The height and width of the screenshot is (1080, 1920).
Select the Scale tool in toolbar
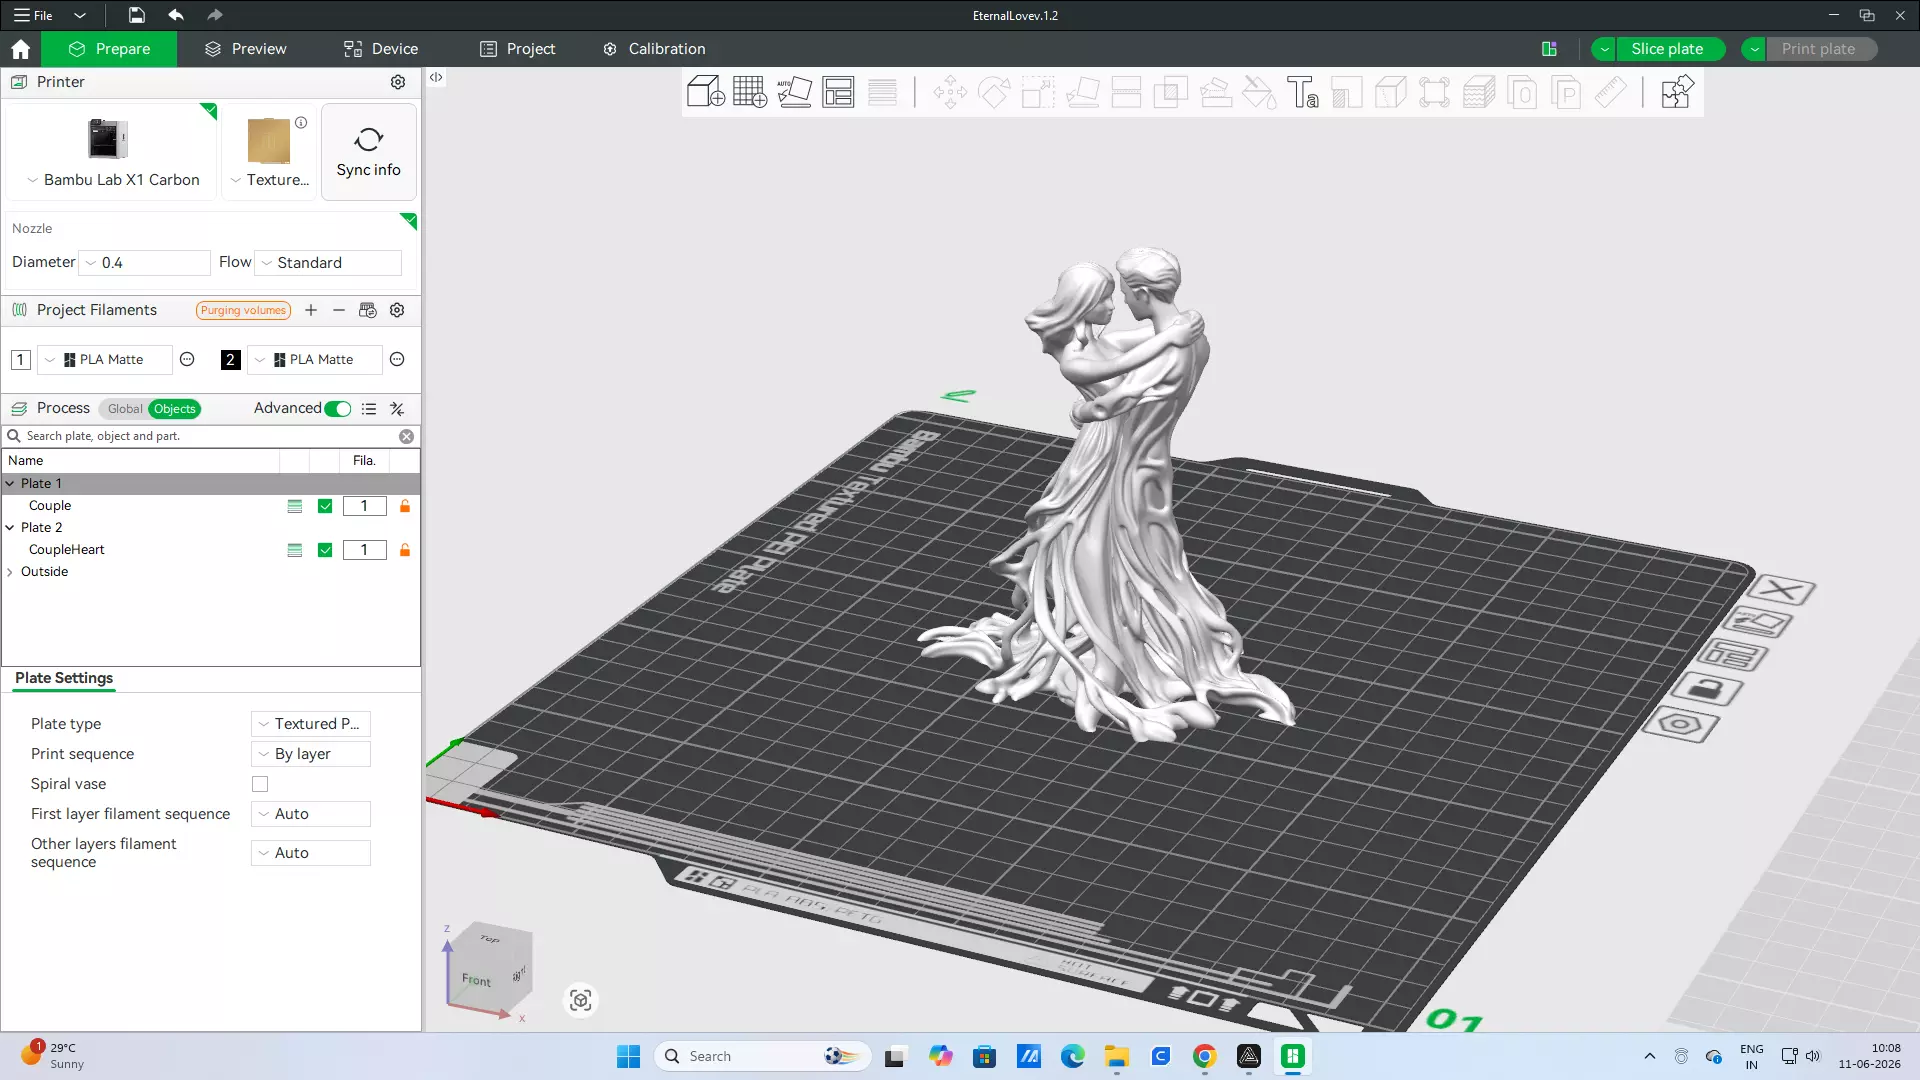[1038, 93]
